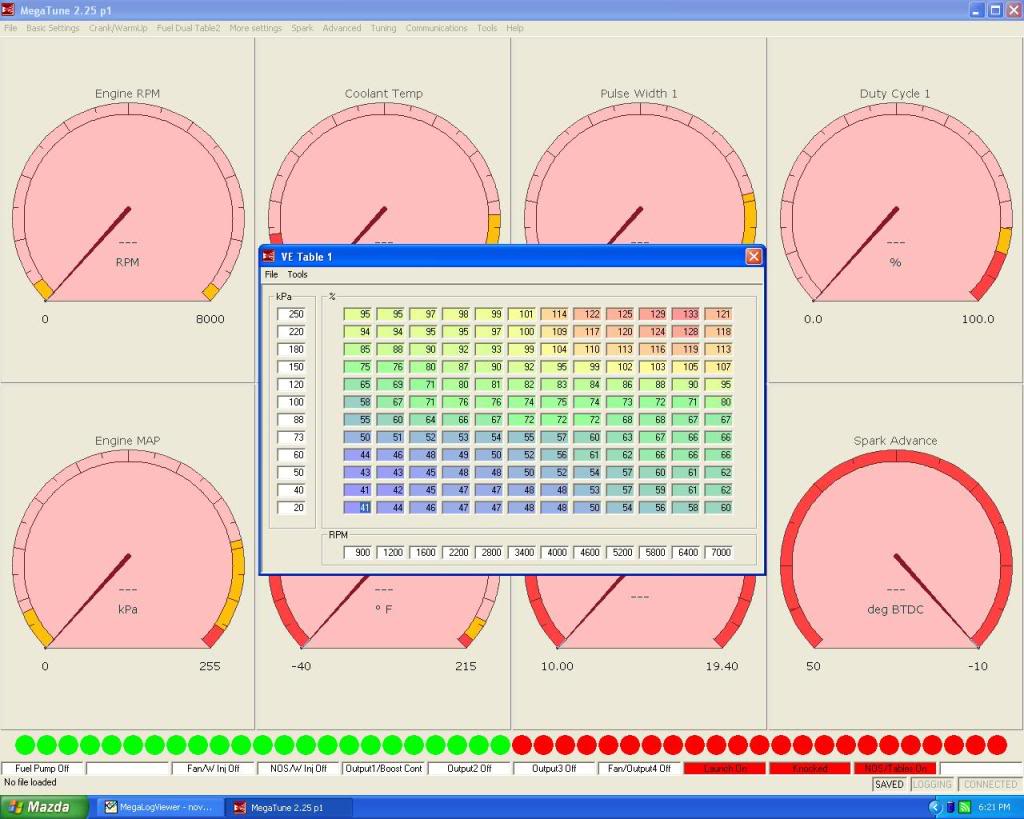Select the 7000 RPM bin field

(718, 553)
